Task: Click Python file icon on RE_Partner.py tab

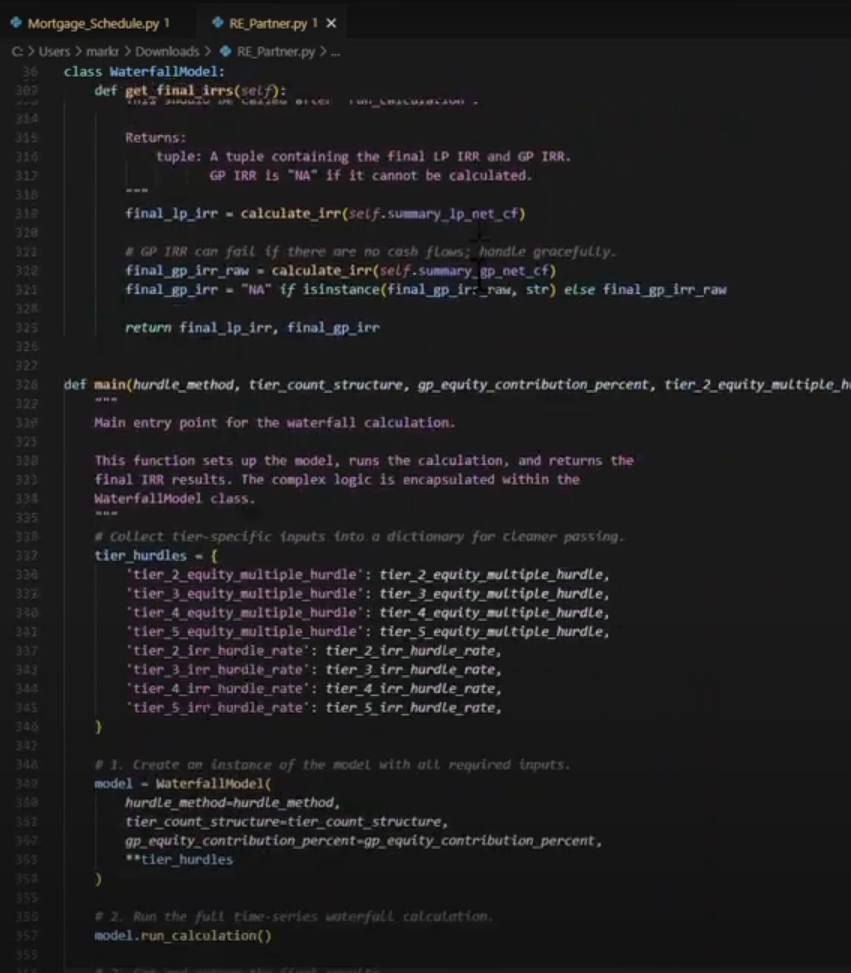Action: [x=217, y=23]
